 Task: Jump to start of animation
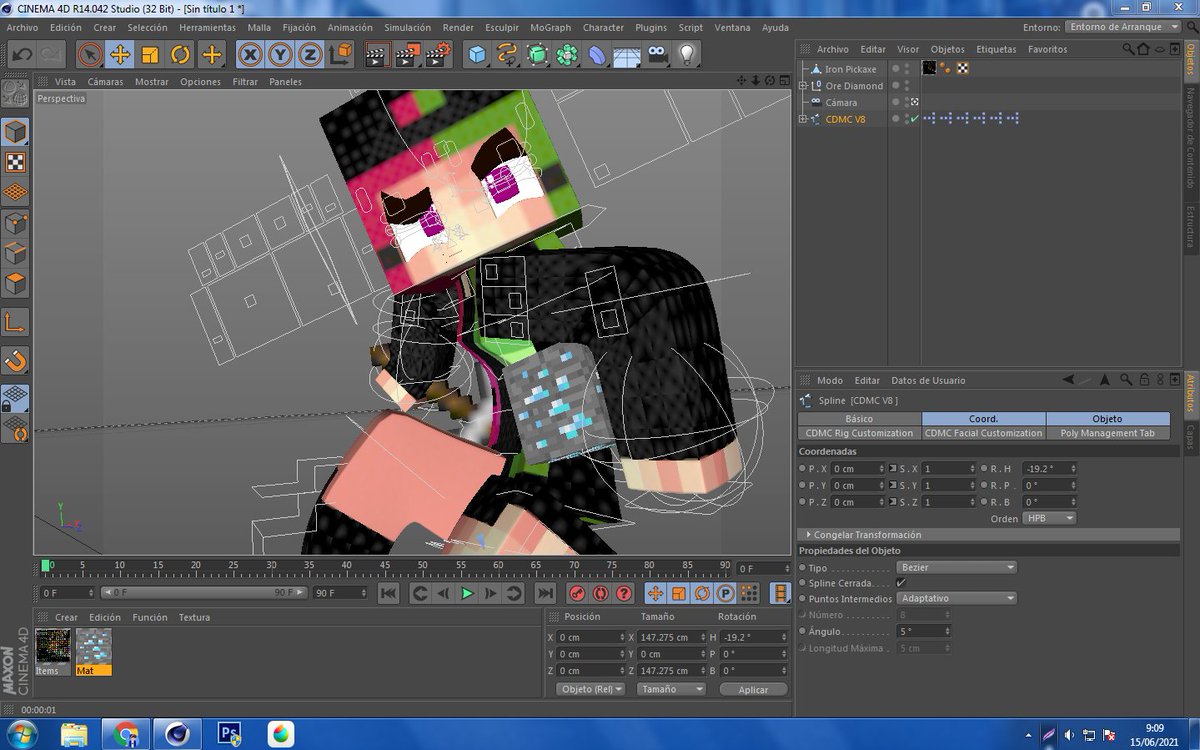(389, 593)
